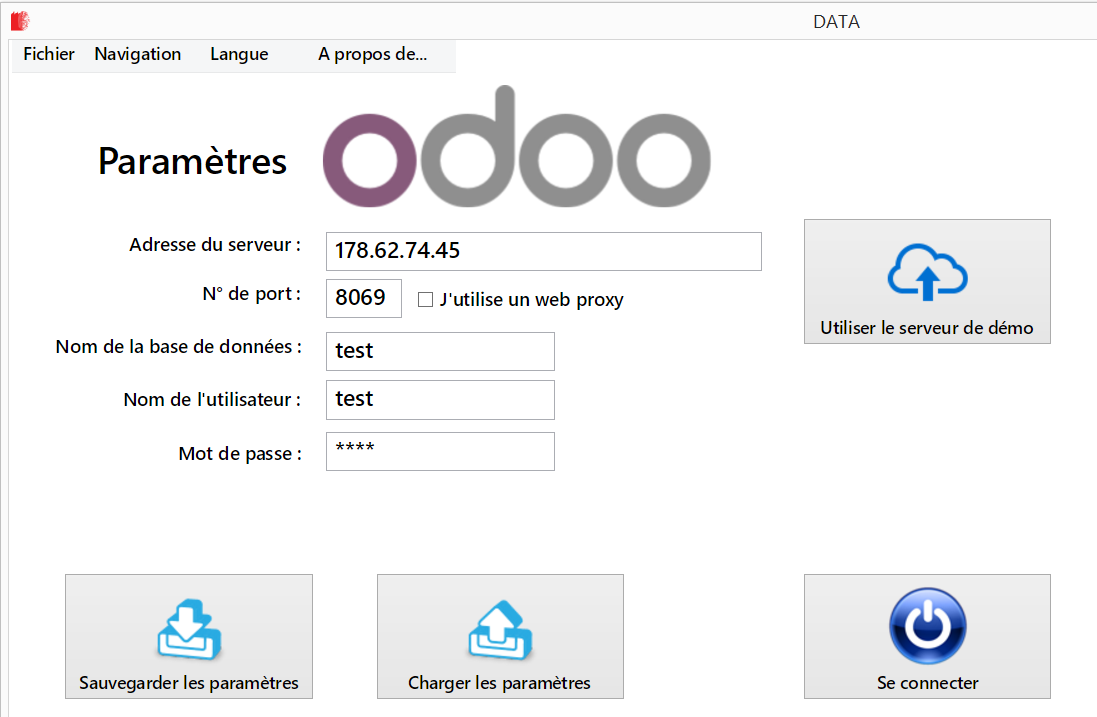Open the Fichier menu
This screenshot has width=1097, height=717.
[48, 55]
